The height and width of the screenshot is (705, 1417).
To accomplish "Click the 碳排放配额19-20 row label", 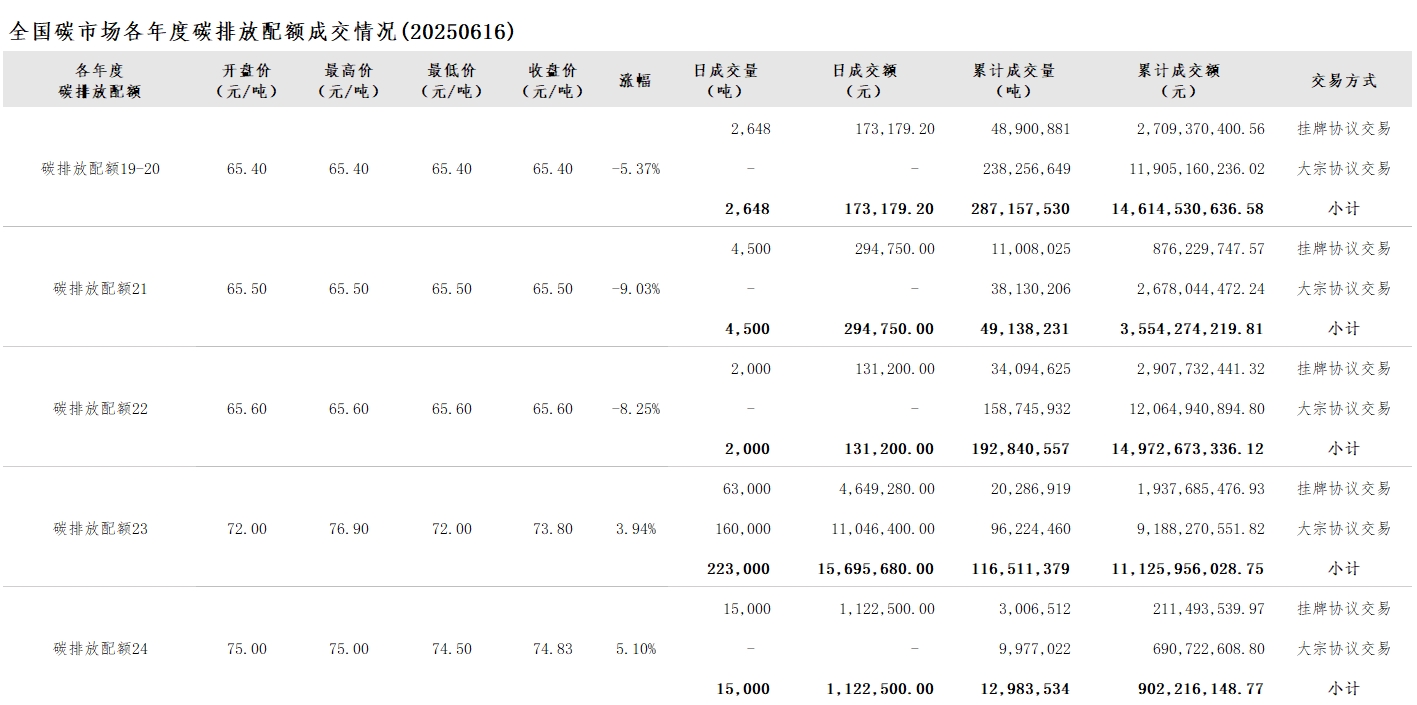I will (x=101, y=169).
